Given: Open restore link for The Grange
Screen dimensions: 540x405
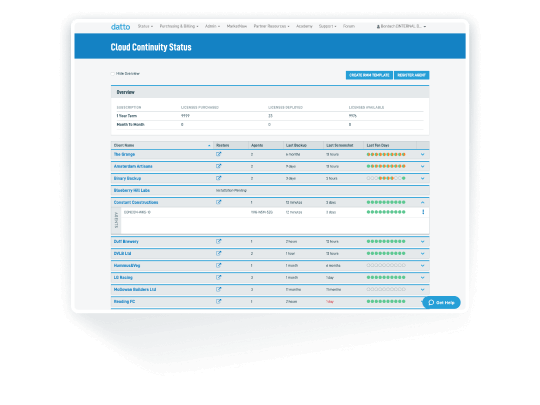Looking at the screenshot, I should click(x=218, y=154).
